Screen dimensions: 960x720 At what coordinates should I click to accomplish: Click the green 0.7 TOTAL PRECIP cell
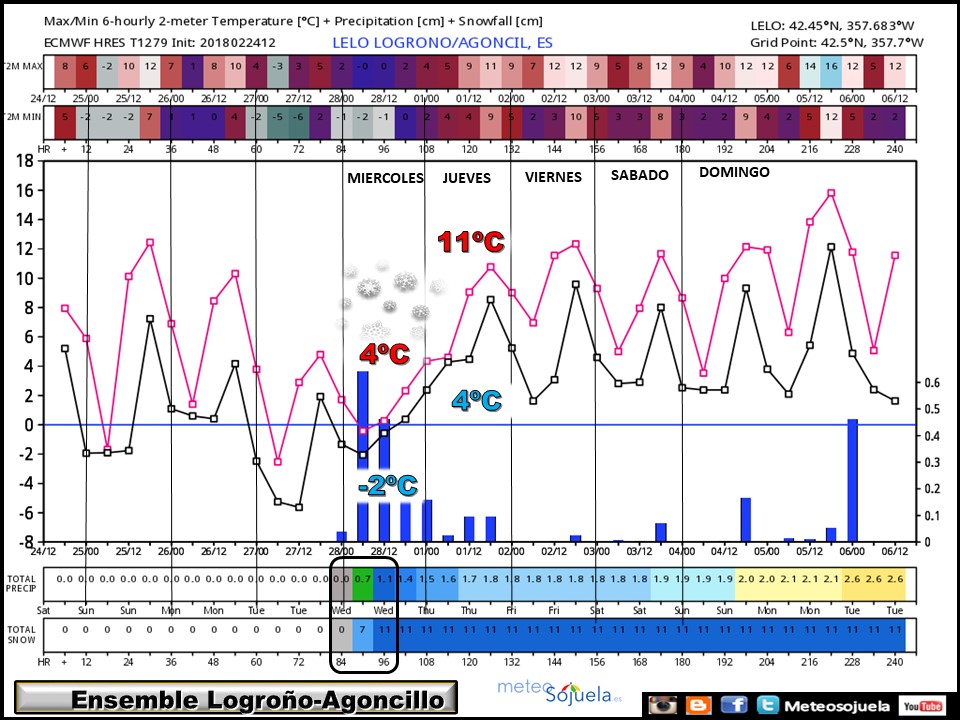click(x=362, y=583)
